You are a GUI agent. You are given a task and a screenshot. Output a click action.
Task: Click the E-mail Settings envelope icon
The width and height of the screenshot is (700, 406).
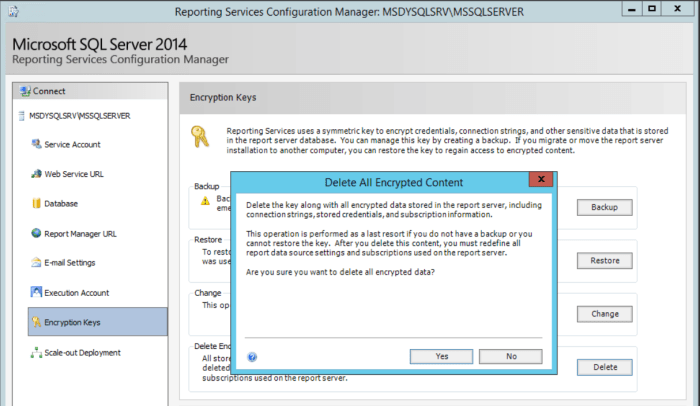click(x=36, y=262)
